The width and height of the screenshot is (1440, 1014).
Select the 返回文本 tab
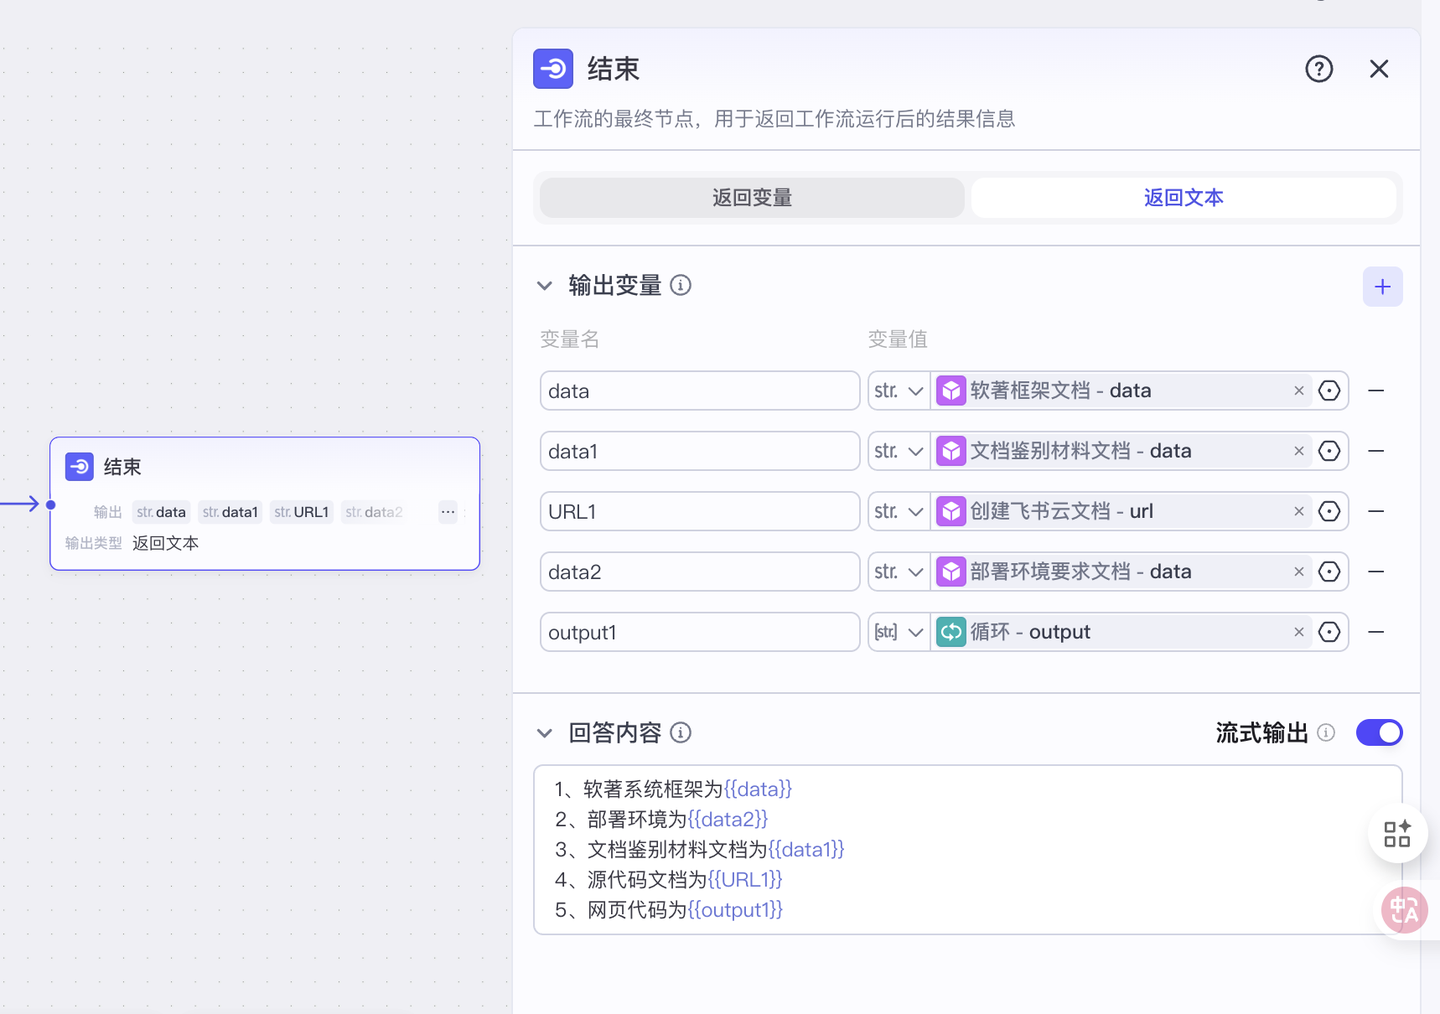1183,198
